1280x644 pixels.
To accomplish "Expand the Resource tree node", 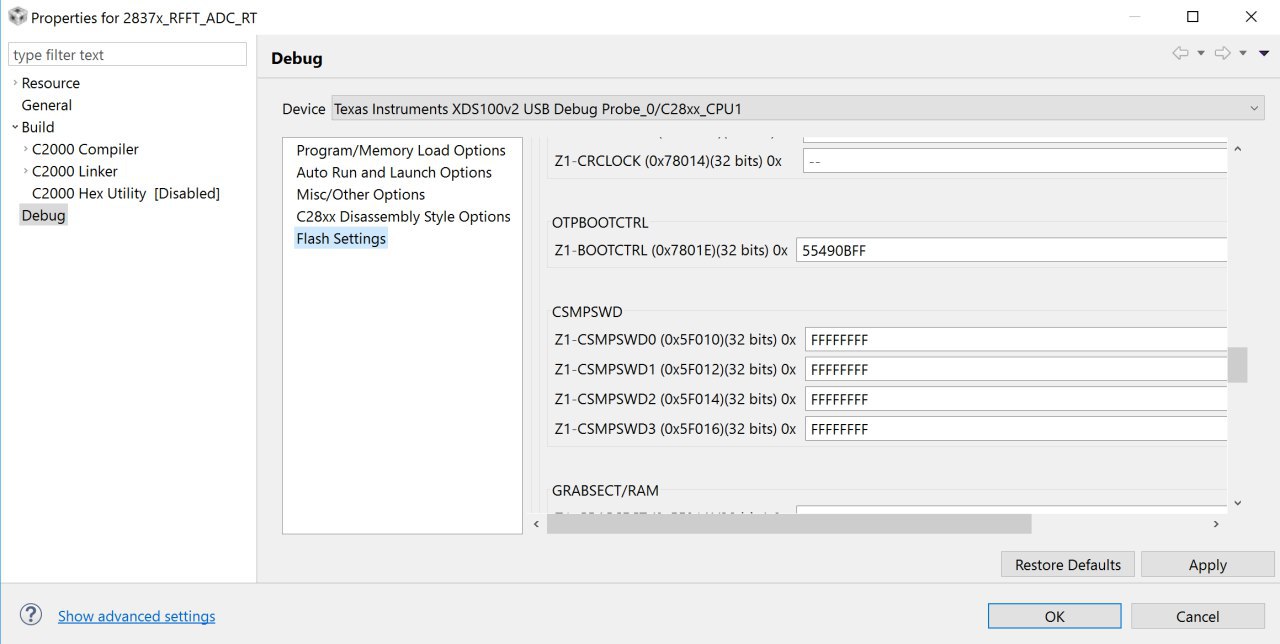I will tap(14, 82).
